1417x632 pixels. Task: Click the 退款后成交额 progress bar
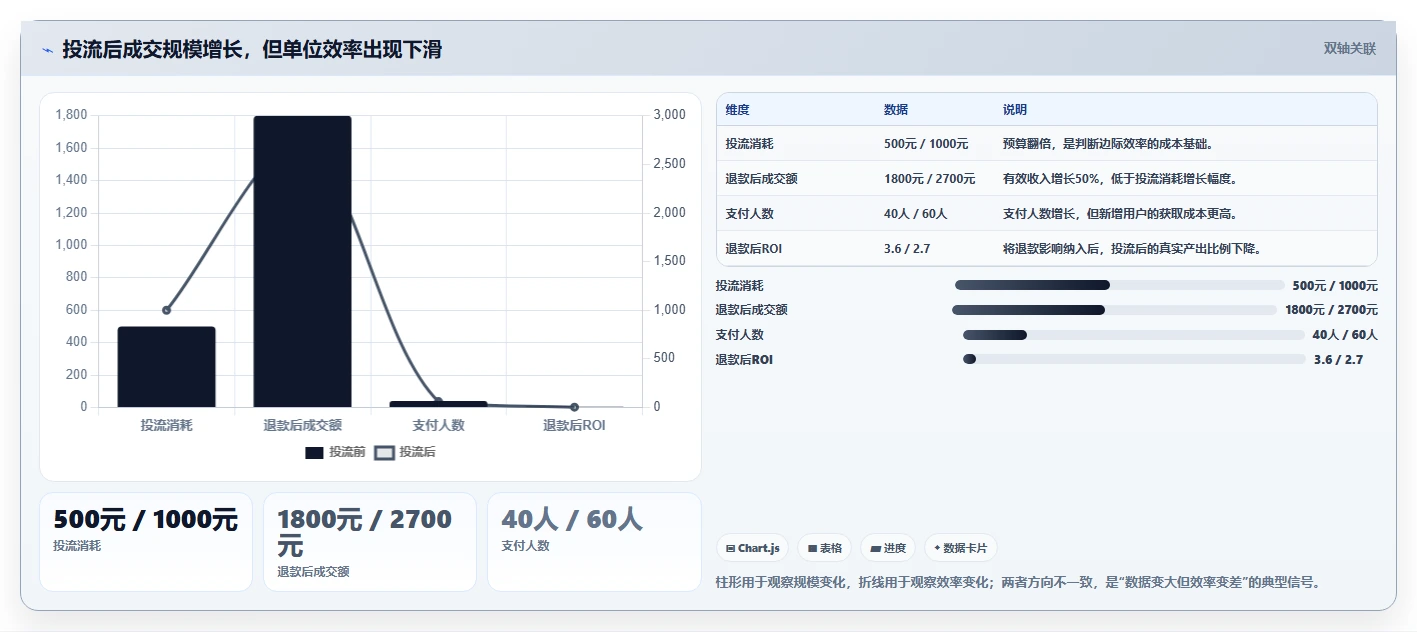[x=1115, y=310]
